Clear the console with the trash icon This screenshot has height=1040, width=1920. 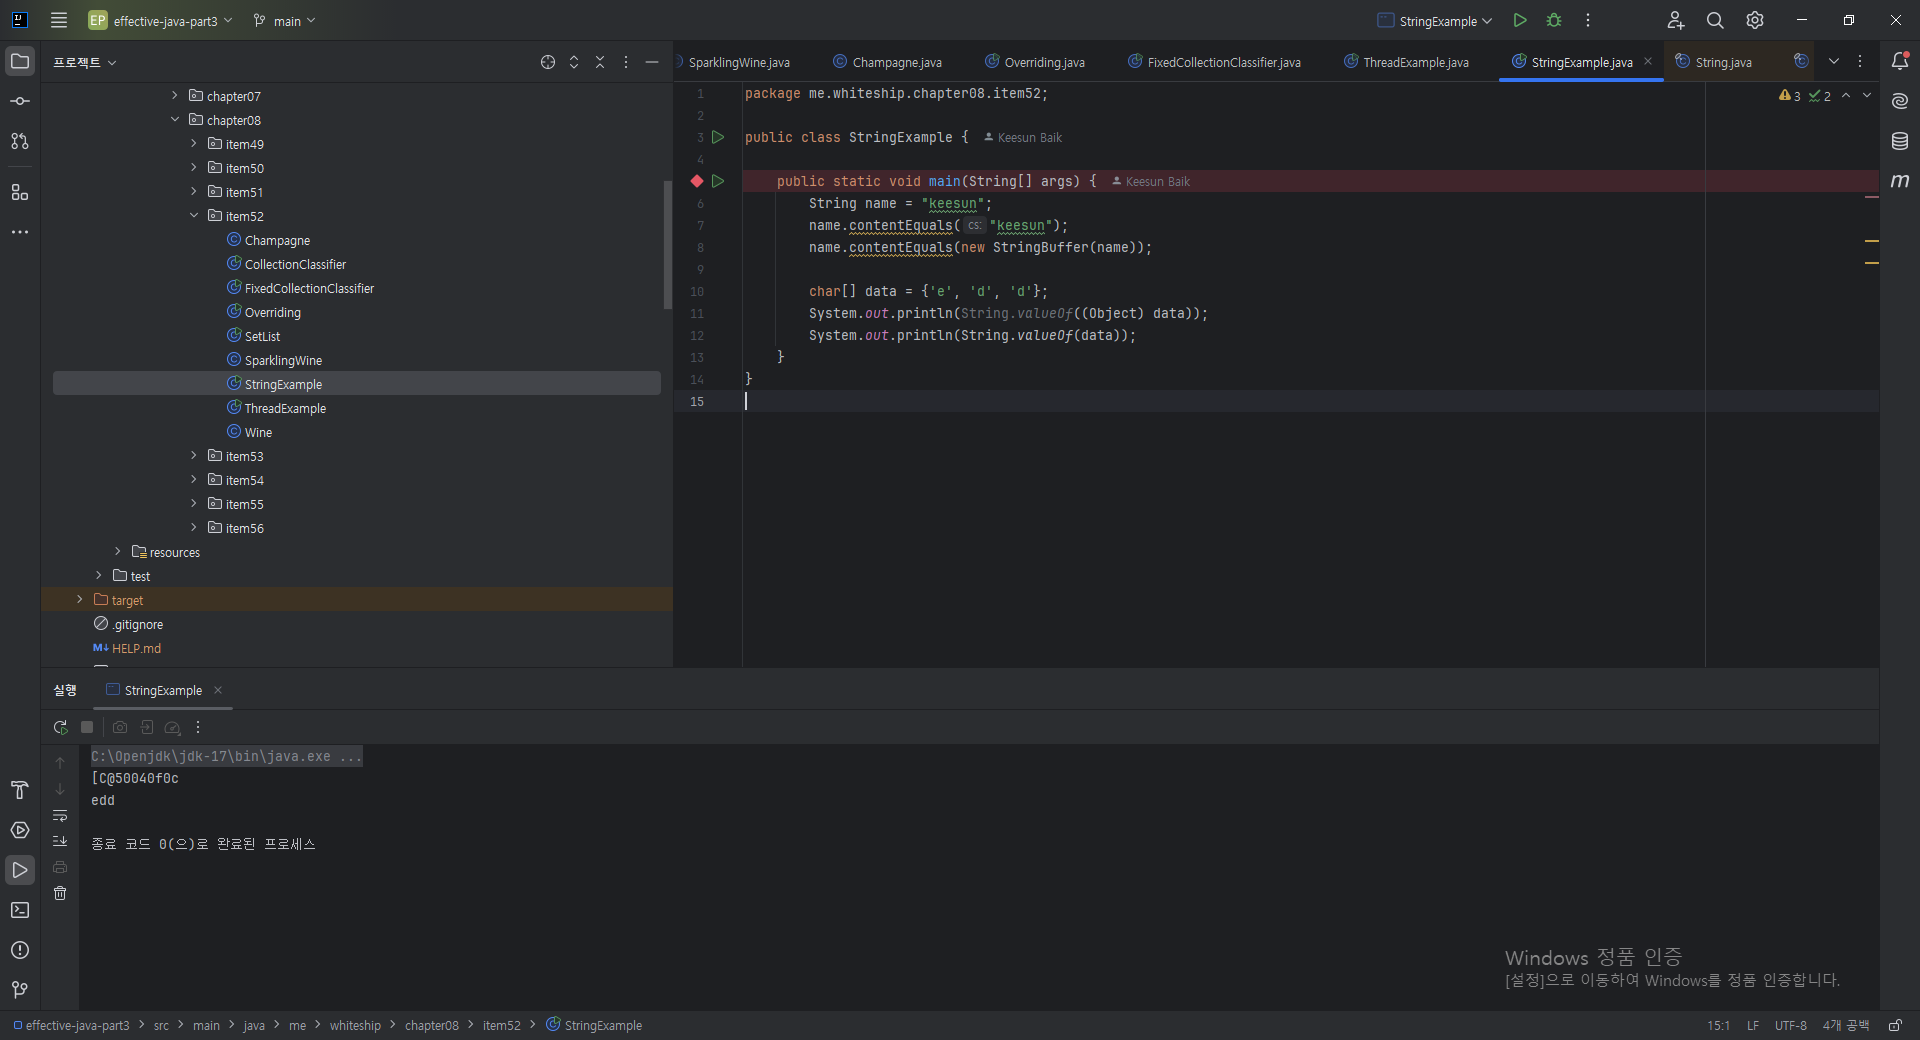(x=60, y=893)
